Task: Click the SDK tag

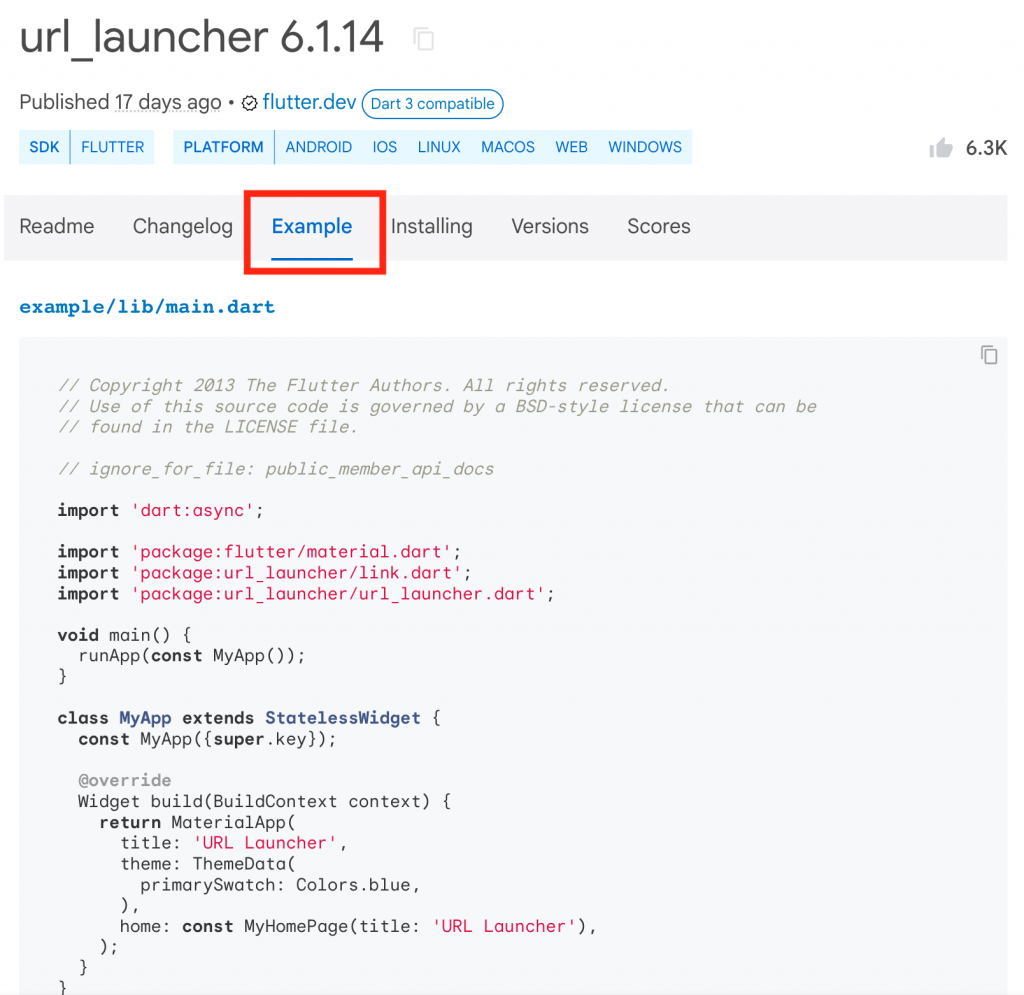Action: (x=44, y=147)
